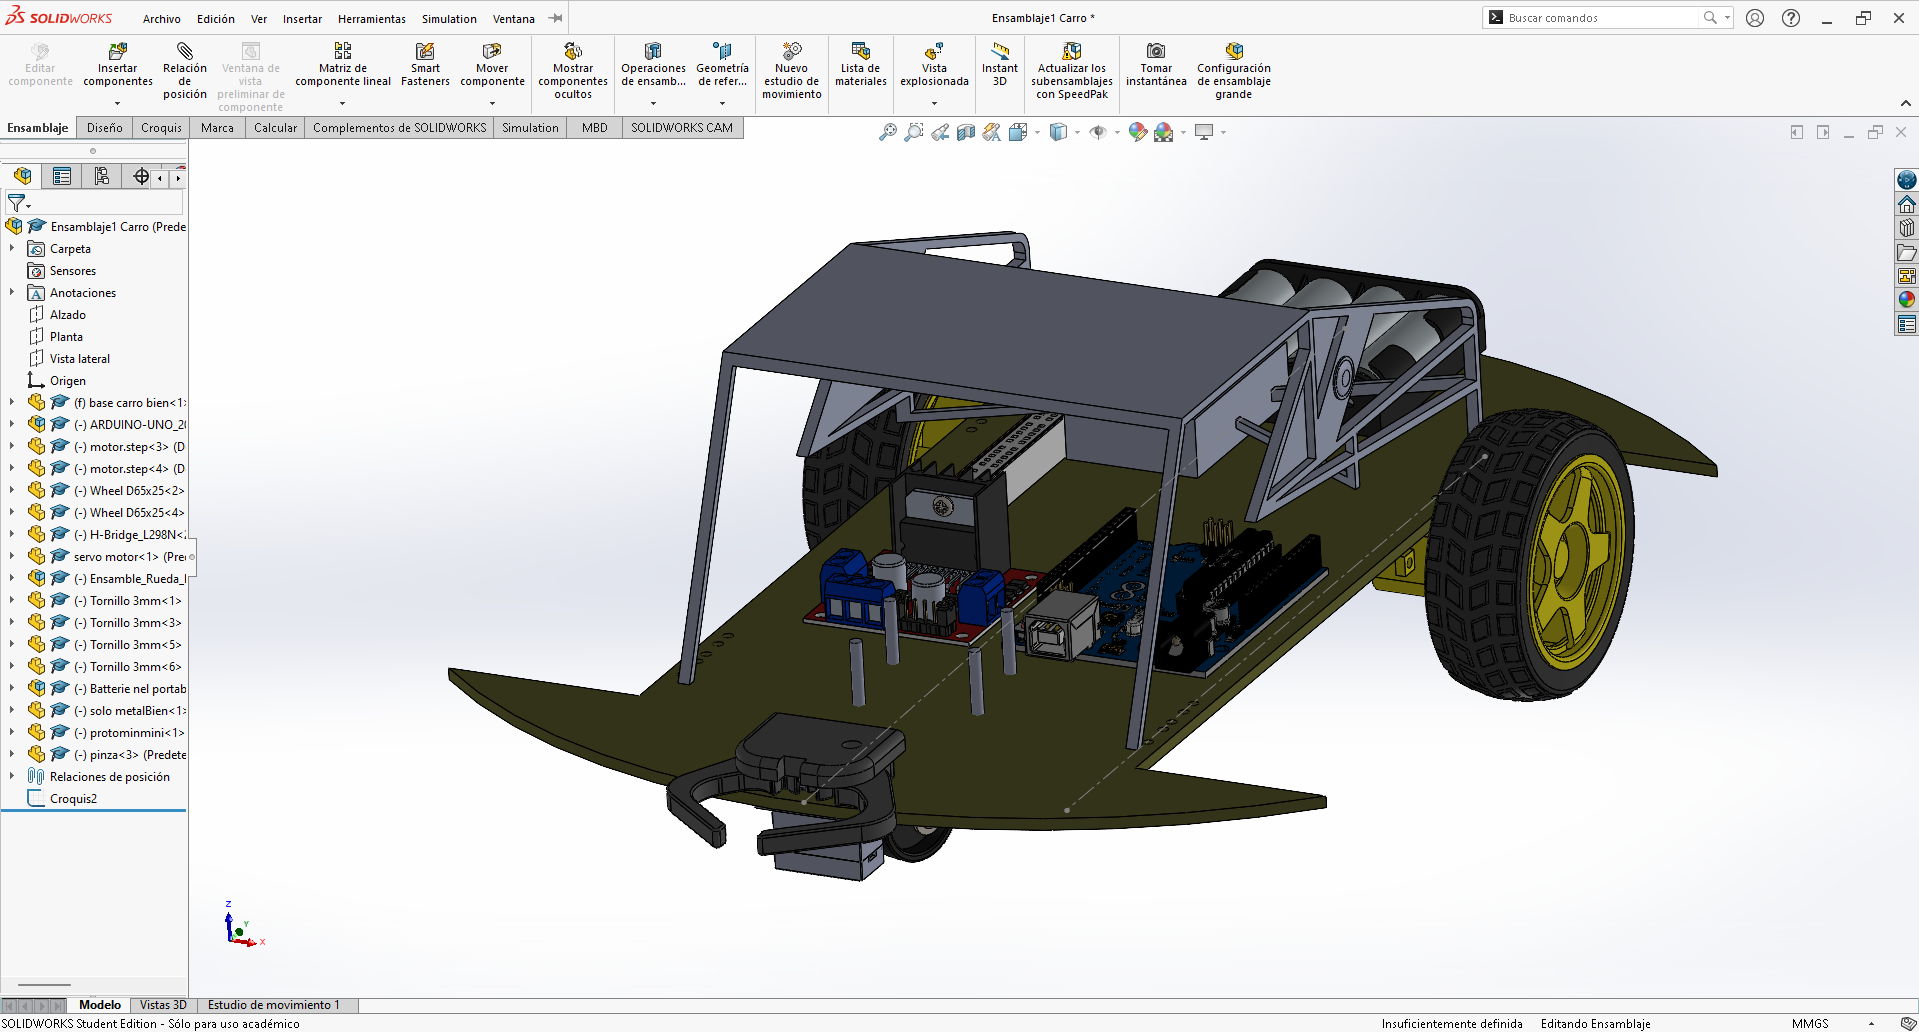1919x1032 pixels.
Task: Expand the Carpeta tree item
Action: click(10, 248)
